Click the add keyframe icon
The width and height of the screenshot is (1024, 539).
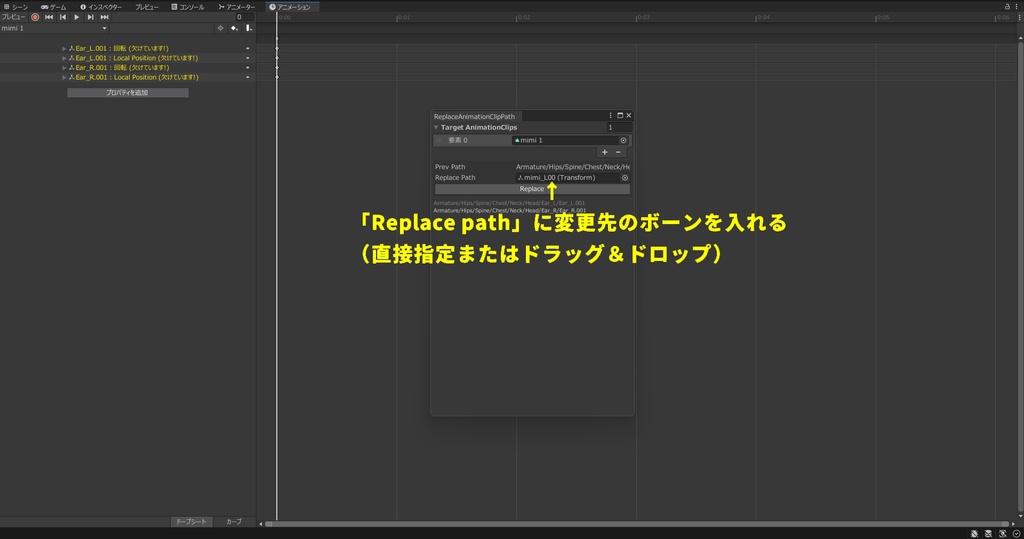point(234,28)
